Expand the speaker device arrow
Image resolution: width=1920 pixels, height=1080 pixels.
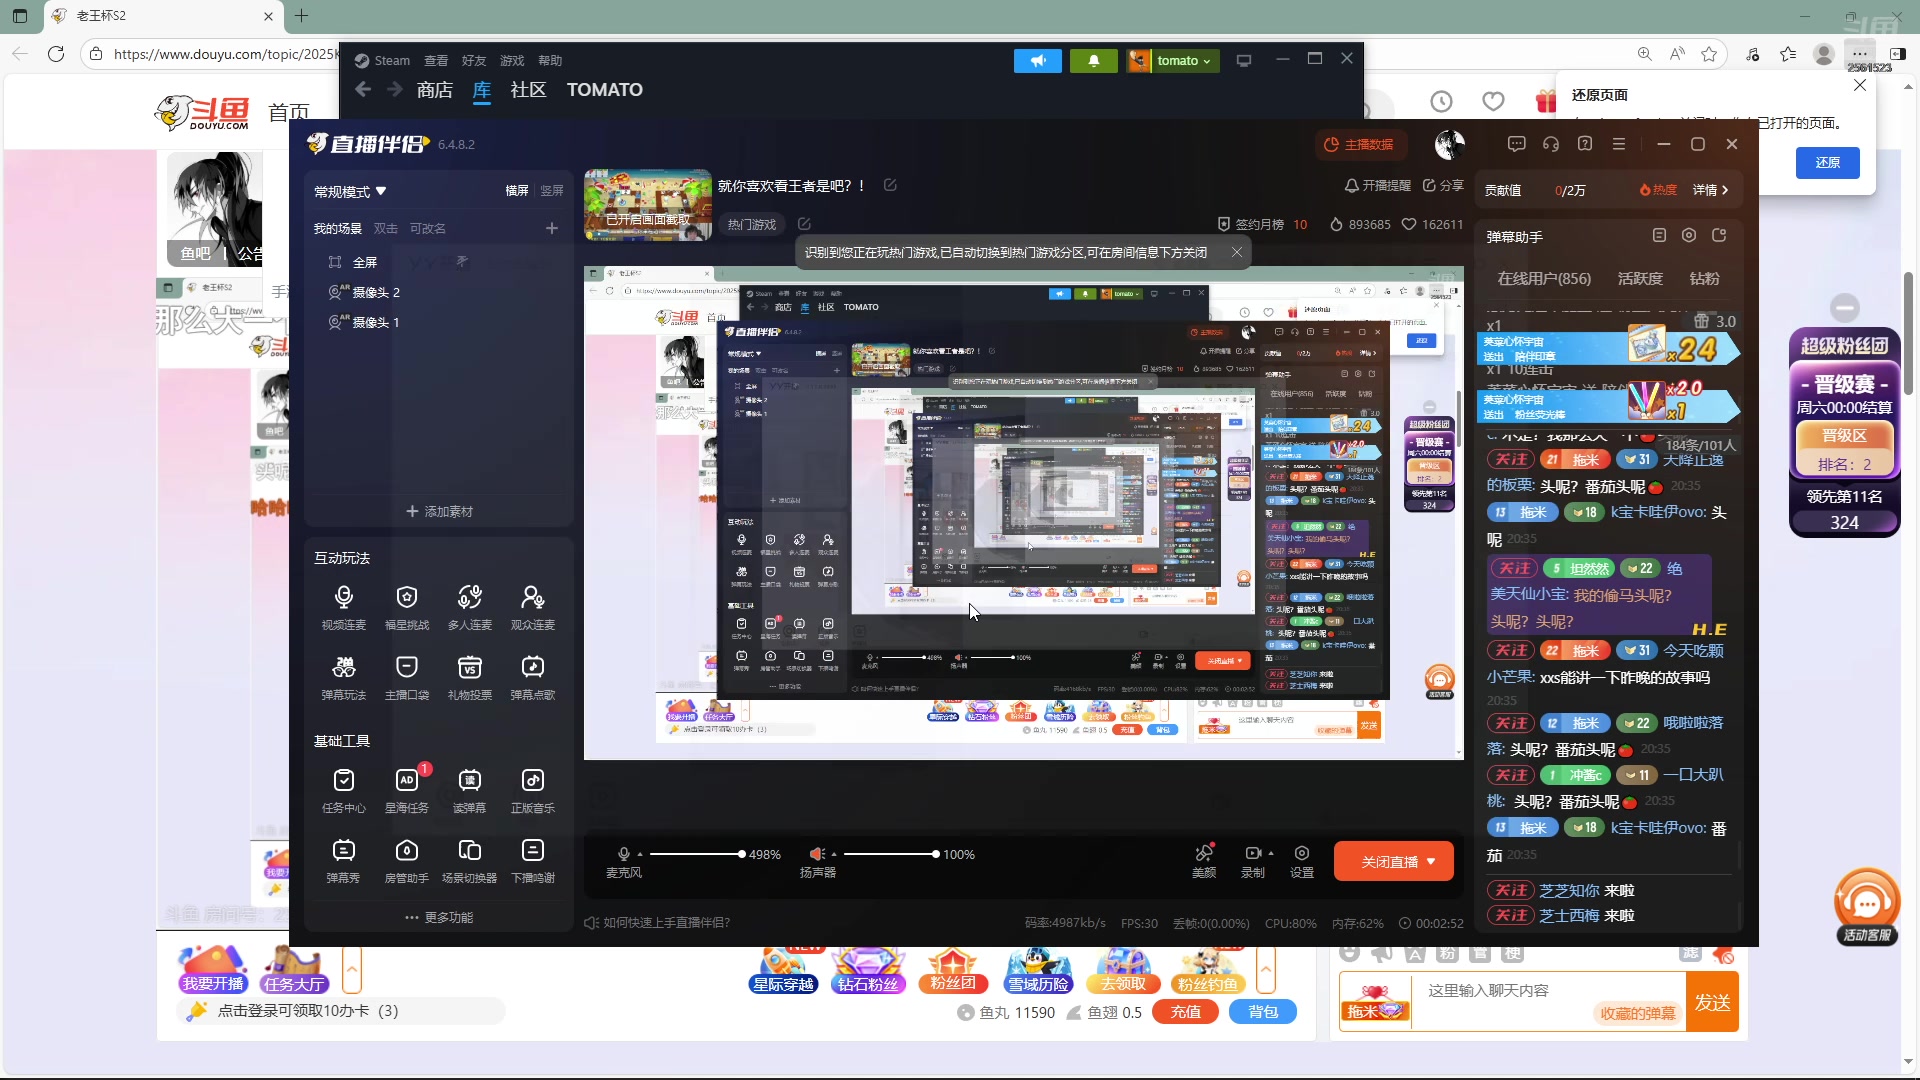pyautogui.click(x=834, y=854)
